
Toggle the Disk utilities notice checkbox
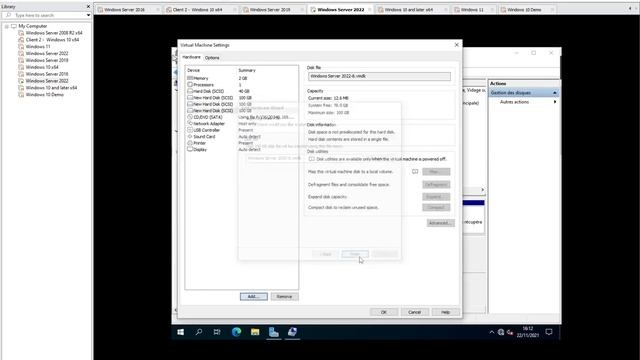pyautogui.click(x=312, y=159)
